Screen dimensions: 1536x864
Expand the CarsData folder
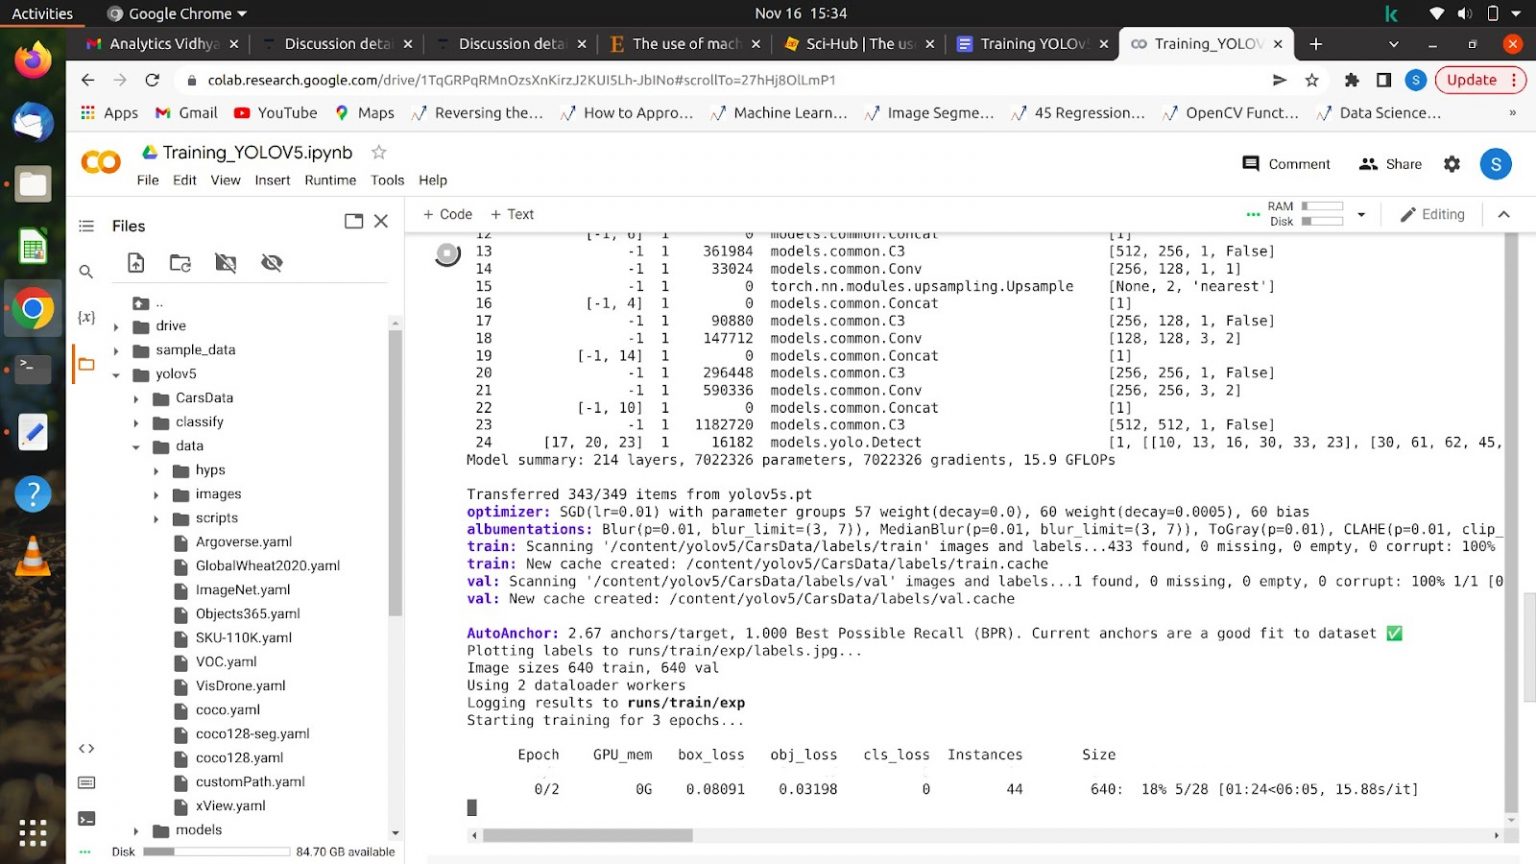(136, 398)
